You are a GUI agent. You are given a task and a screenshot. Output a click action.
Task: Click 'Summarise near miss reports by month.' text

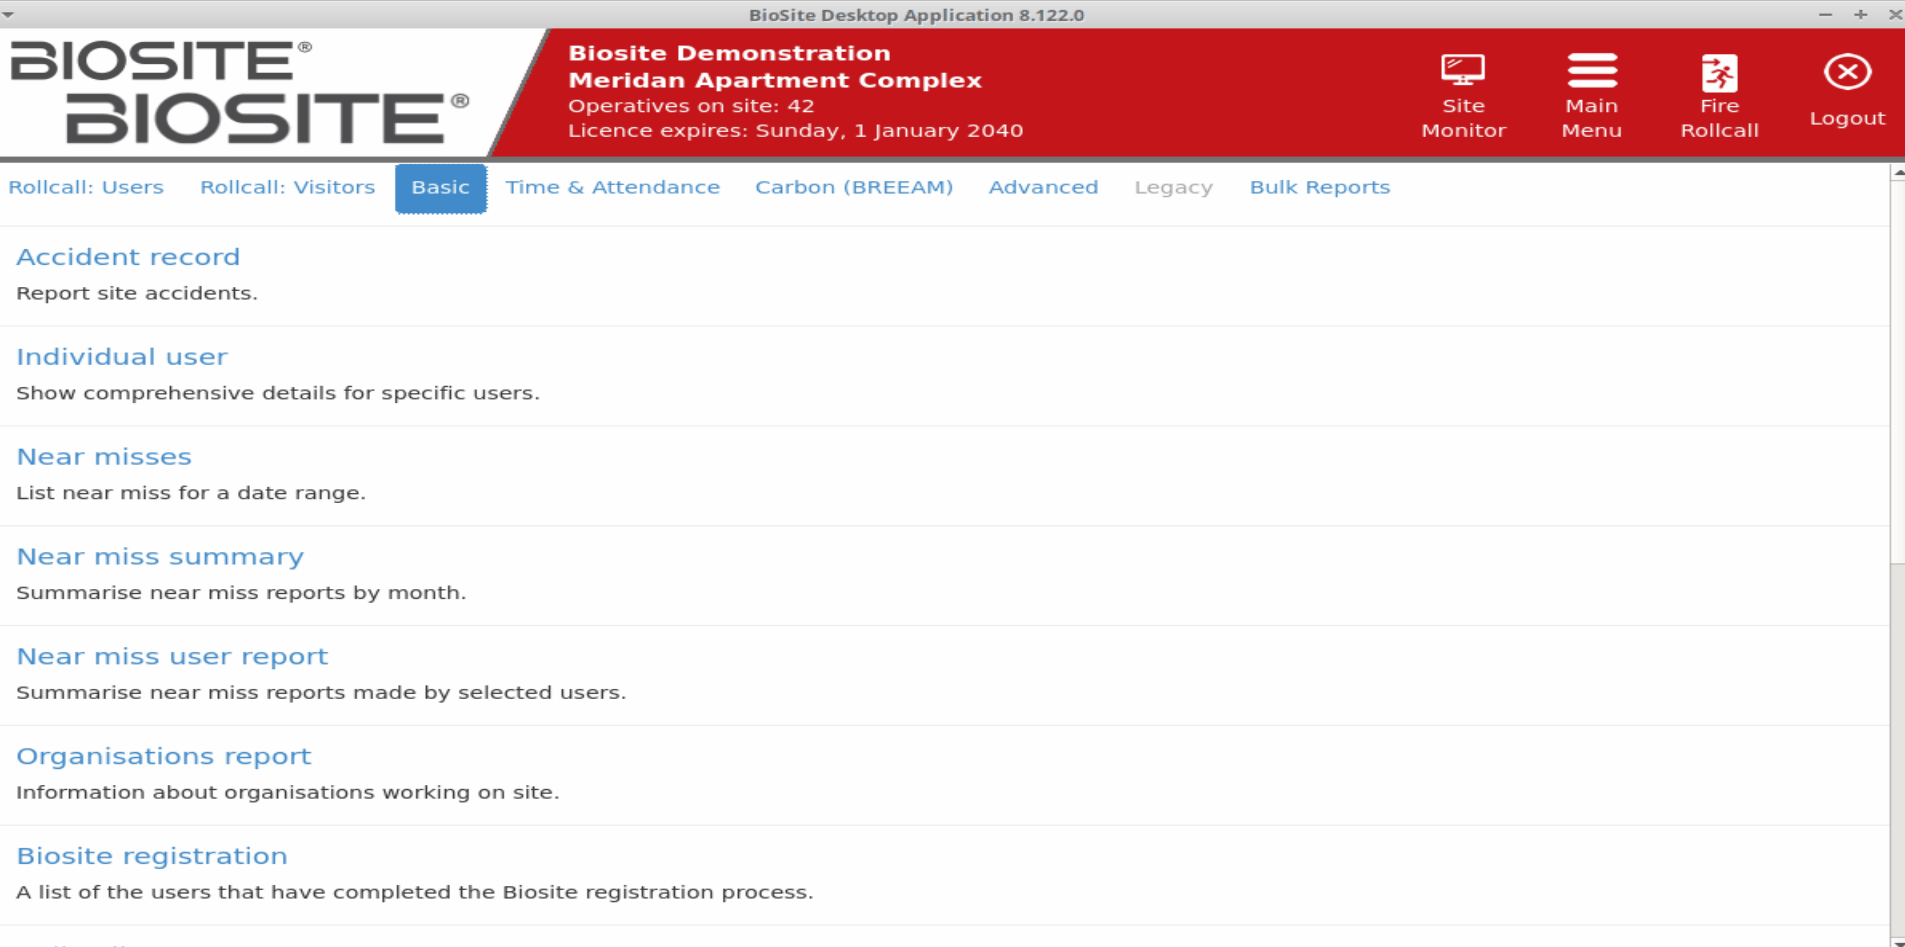pos(241,593)
